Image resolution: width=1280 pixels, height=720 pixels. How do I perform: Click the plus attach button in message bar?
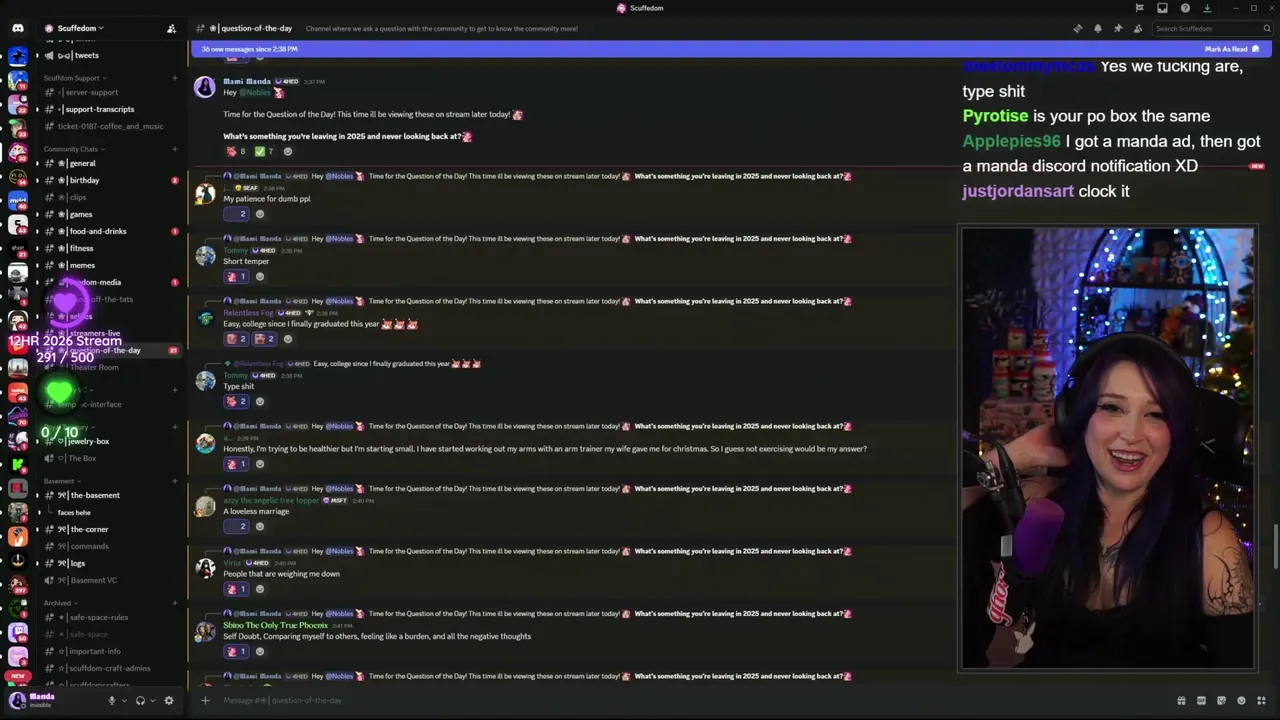tap(205, 700)
